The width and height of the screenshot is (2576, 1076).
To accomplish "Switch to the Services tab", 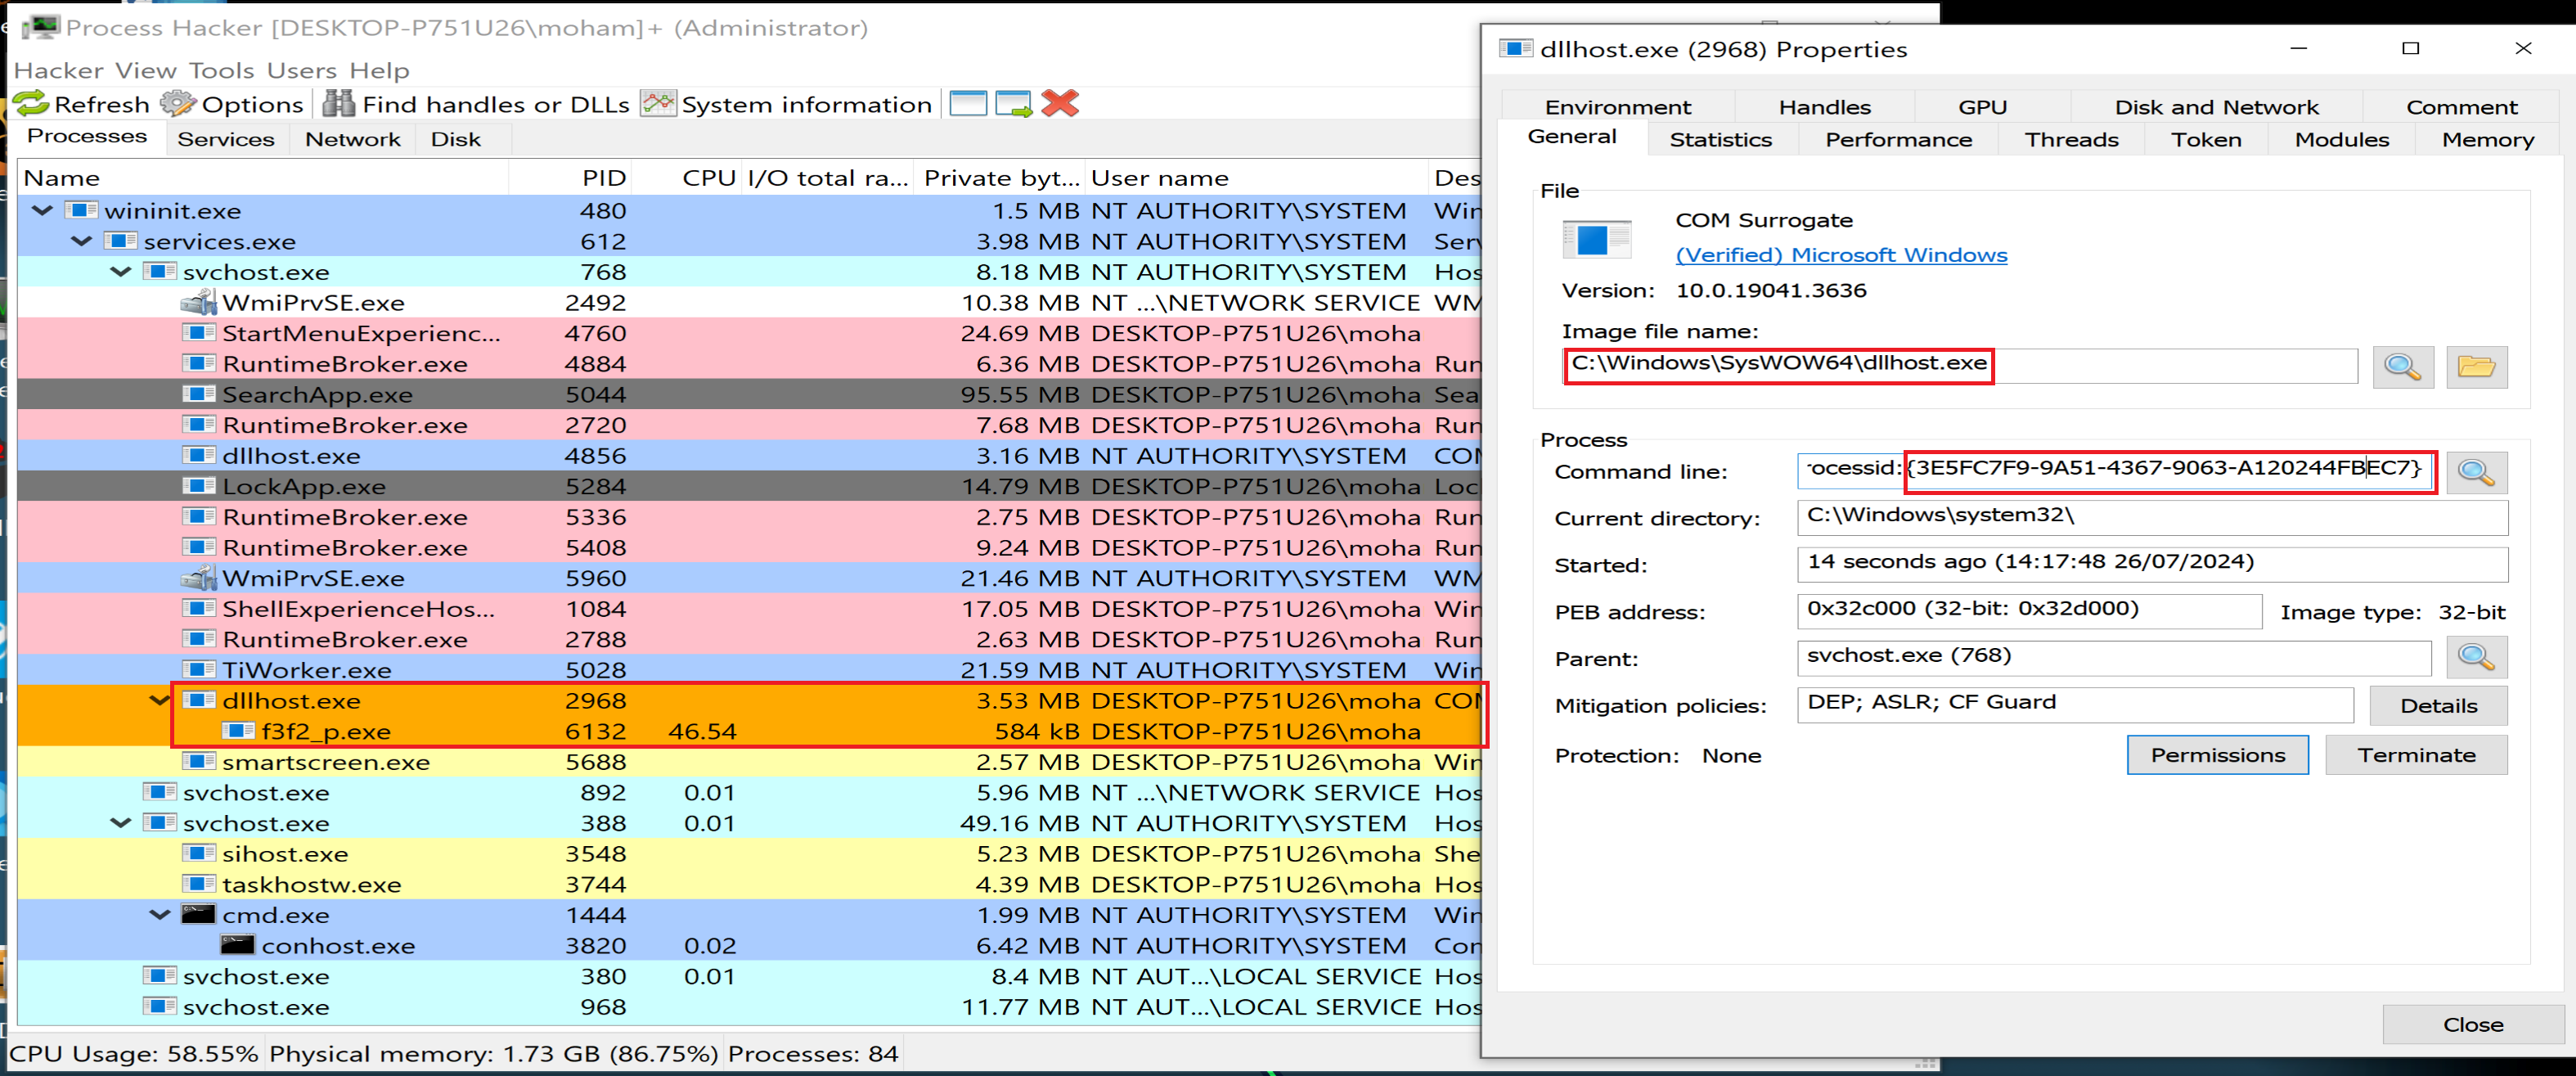I will (x=225, y=139).
